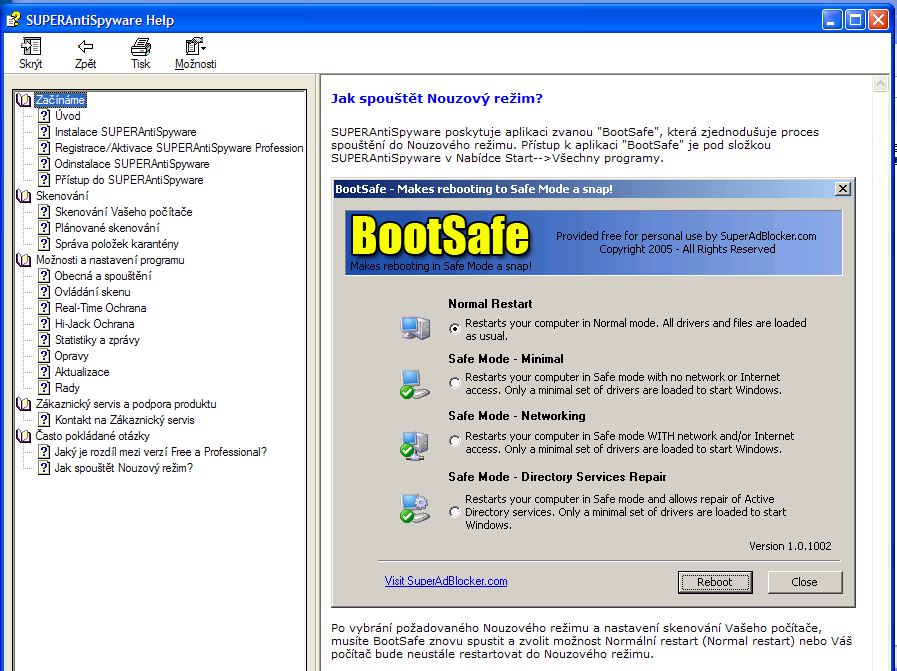This screenshot has width=897, height=671.
Task: Minimize the SUPERAntiSpyware Help window
Action: tap(832, 20)
